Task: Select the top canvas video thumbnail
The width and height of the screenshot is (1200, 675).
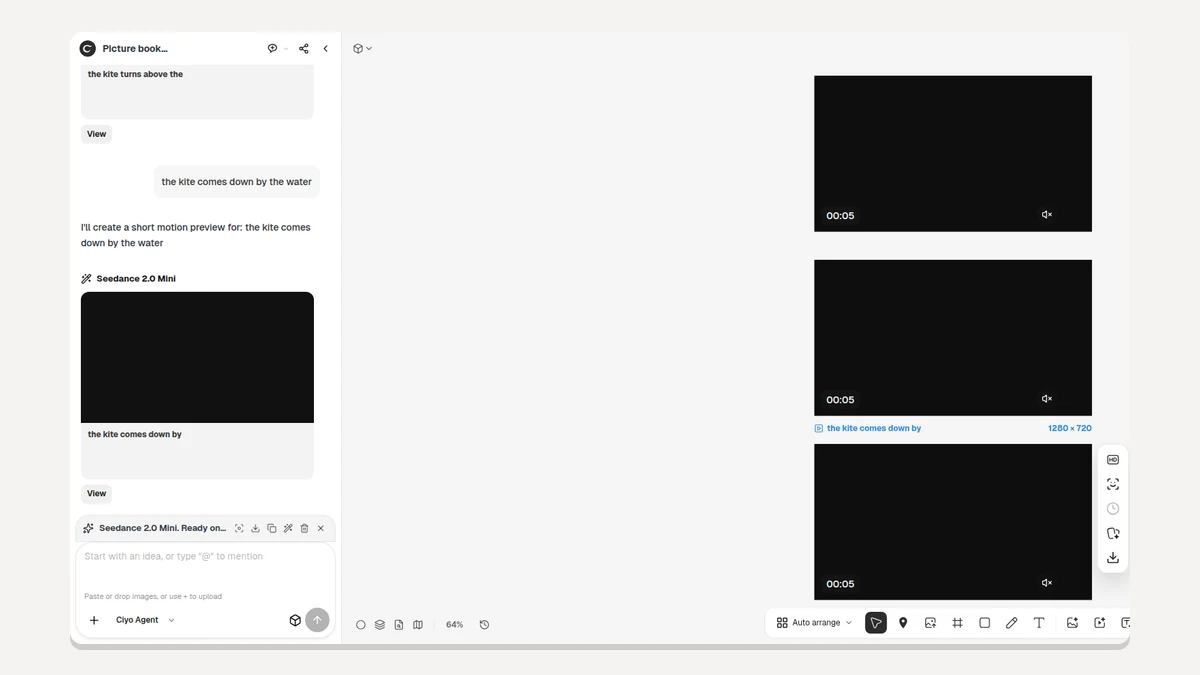Action: 953,154
